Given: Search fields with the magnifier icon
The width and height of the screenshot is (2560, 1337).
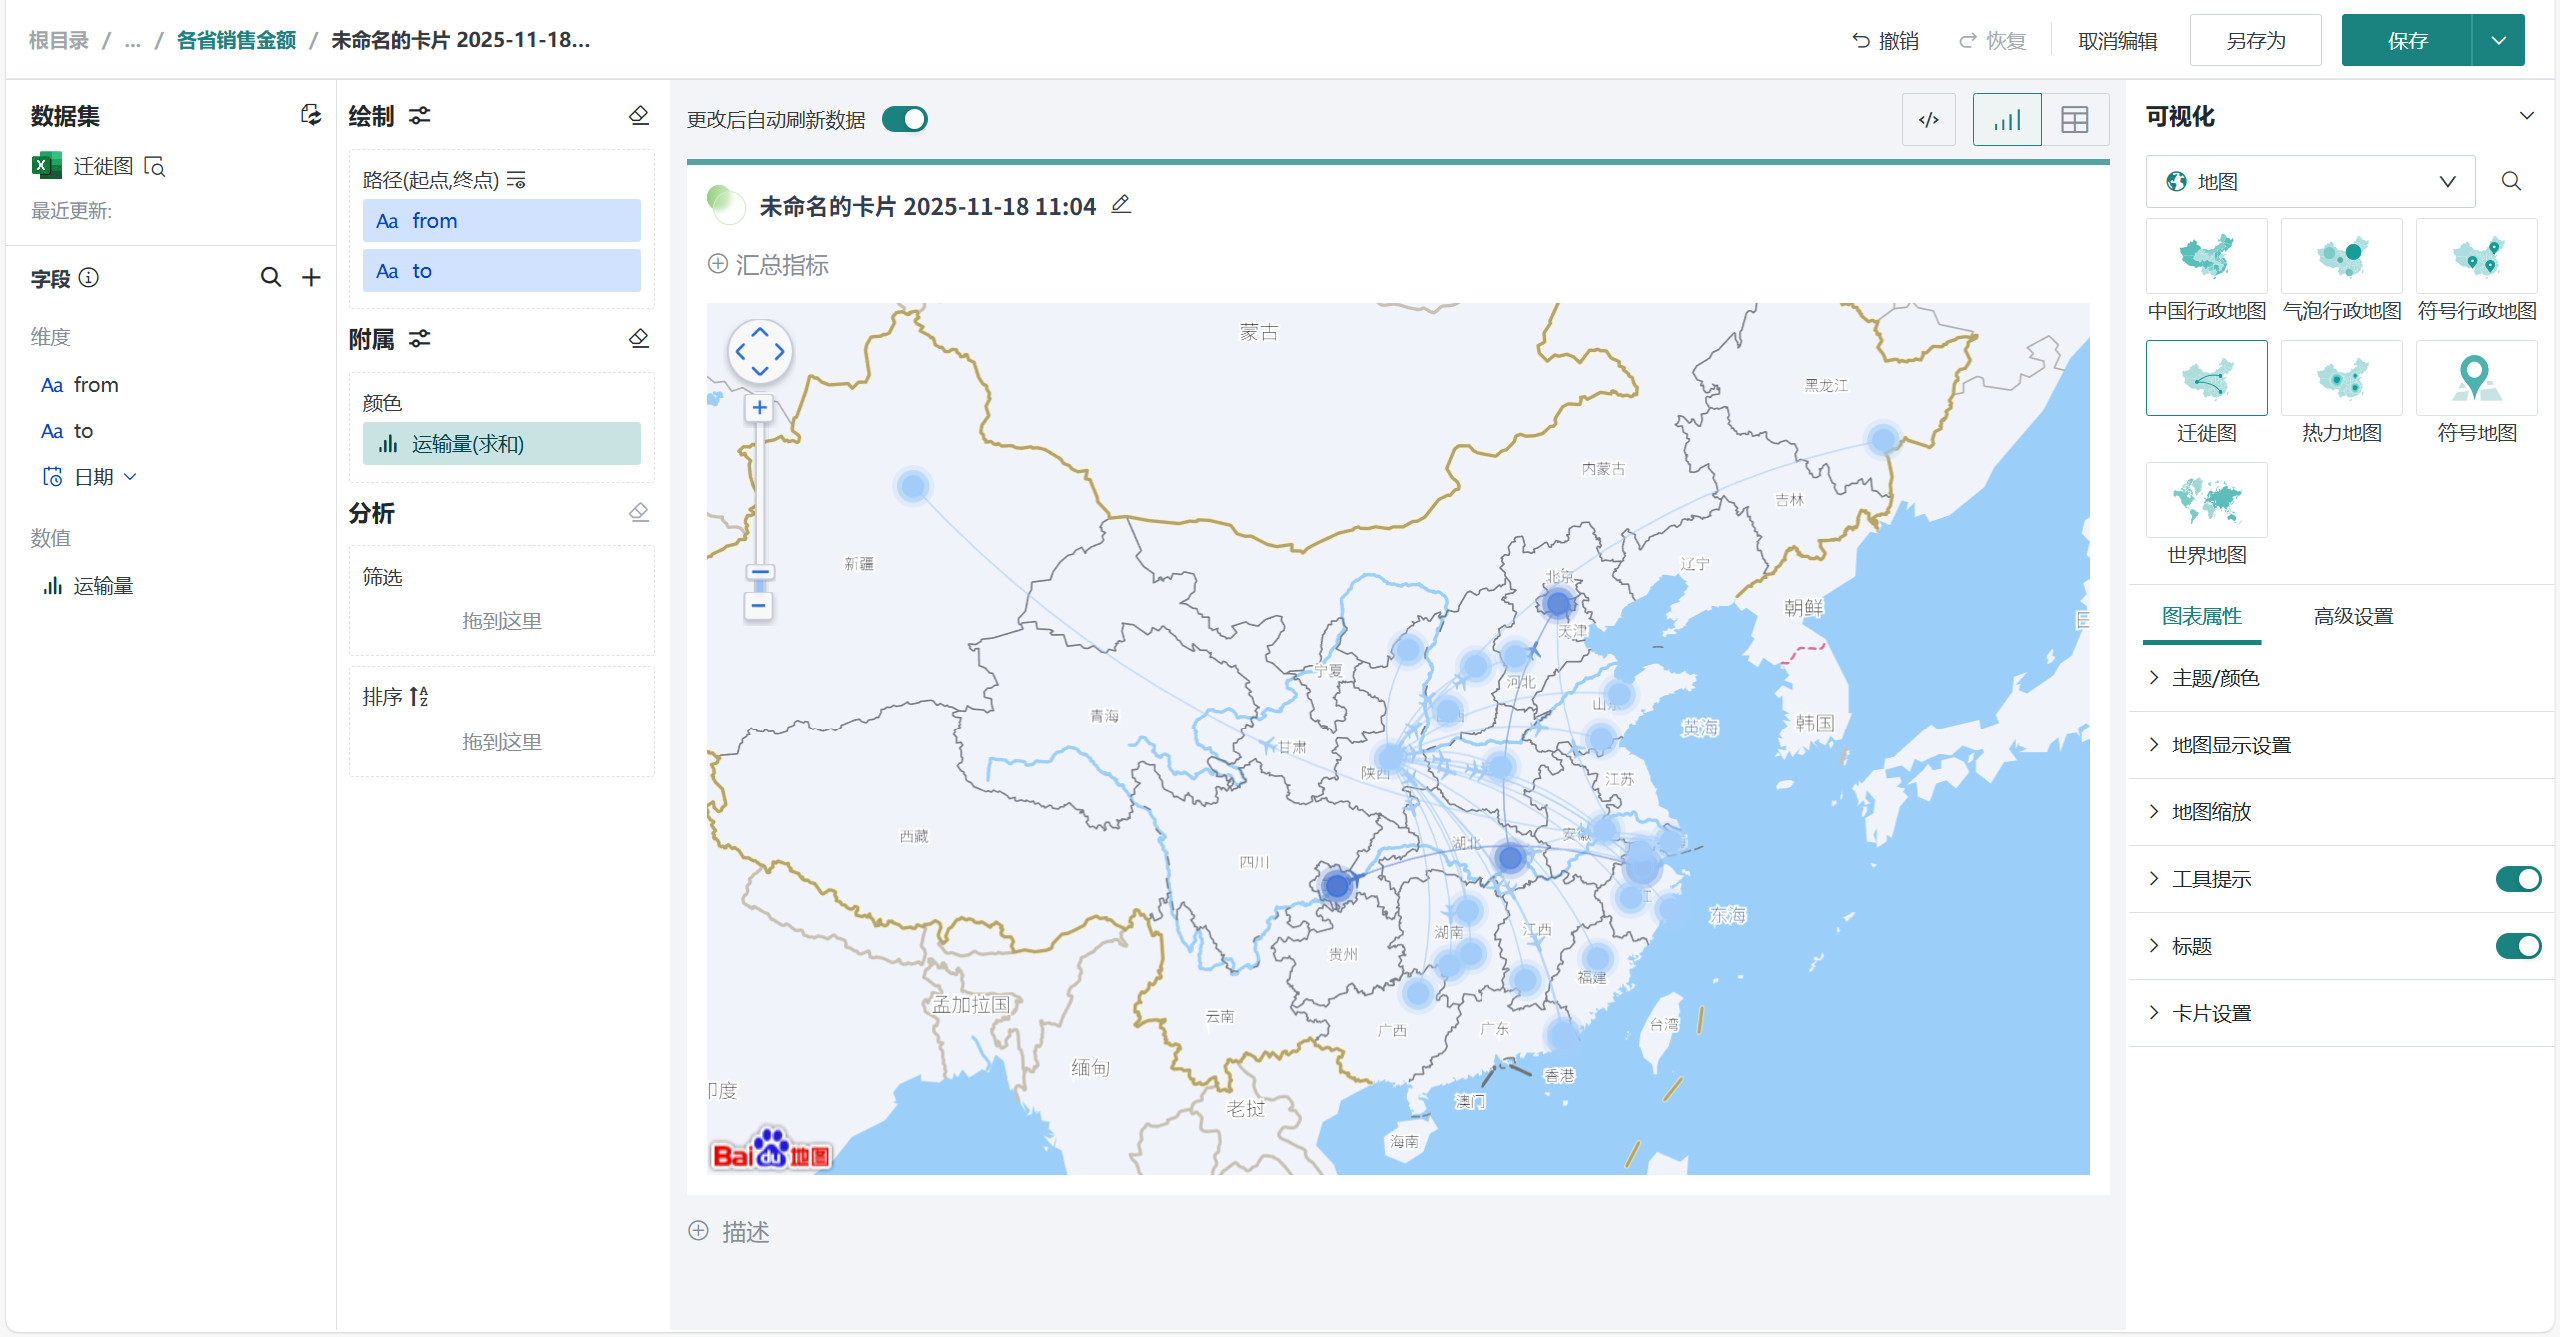Looking at the screenshot, I should pos(270,277).
